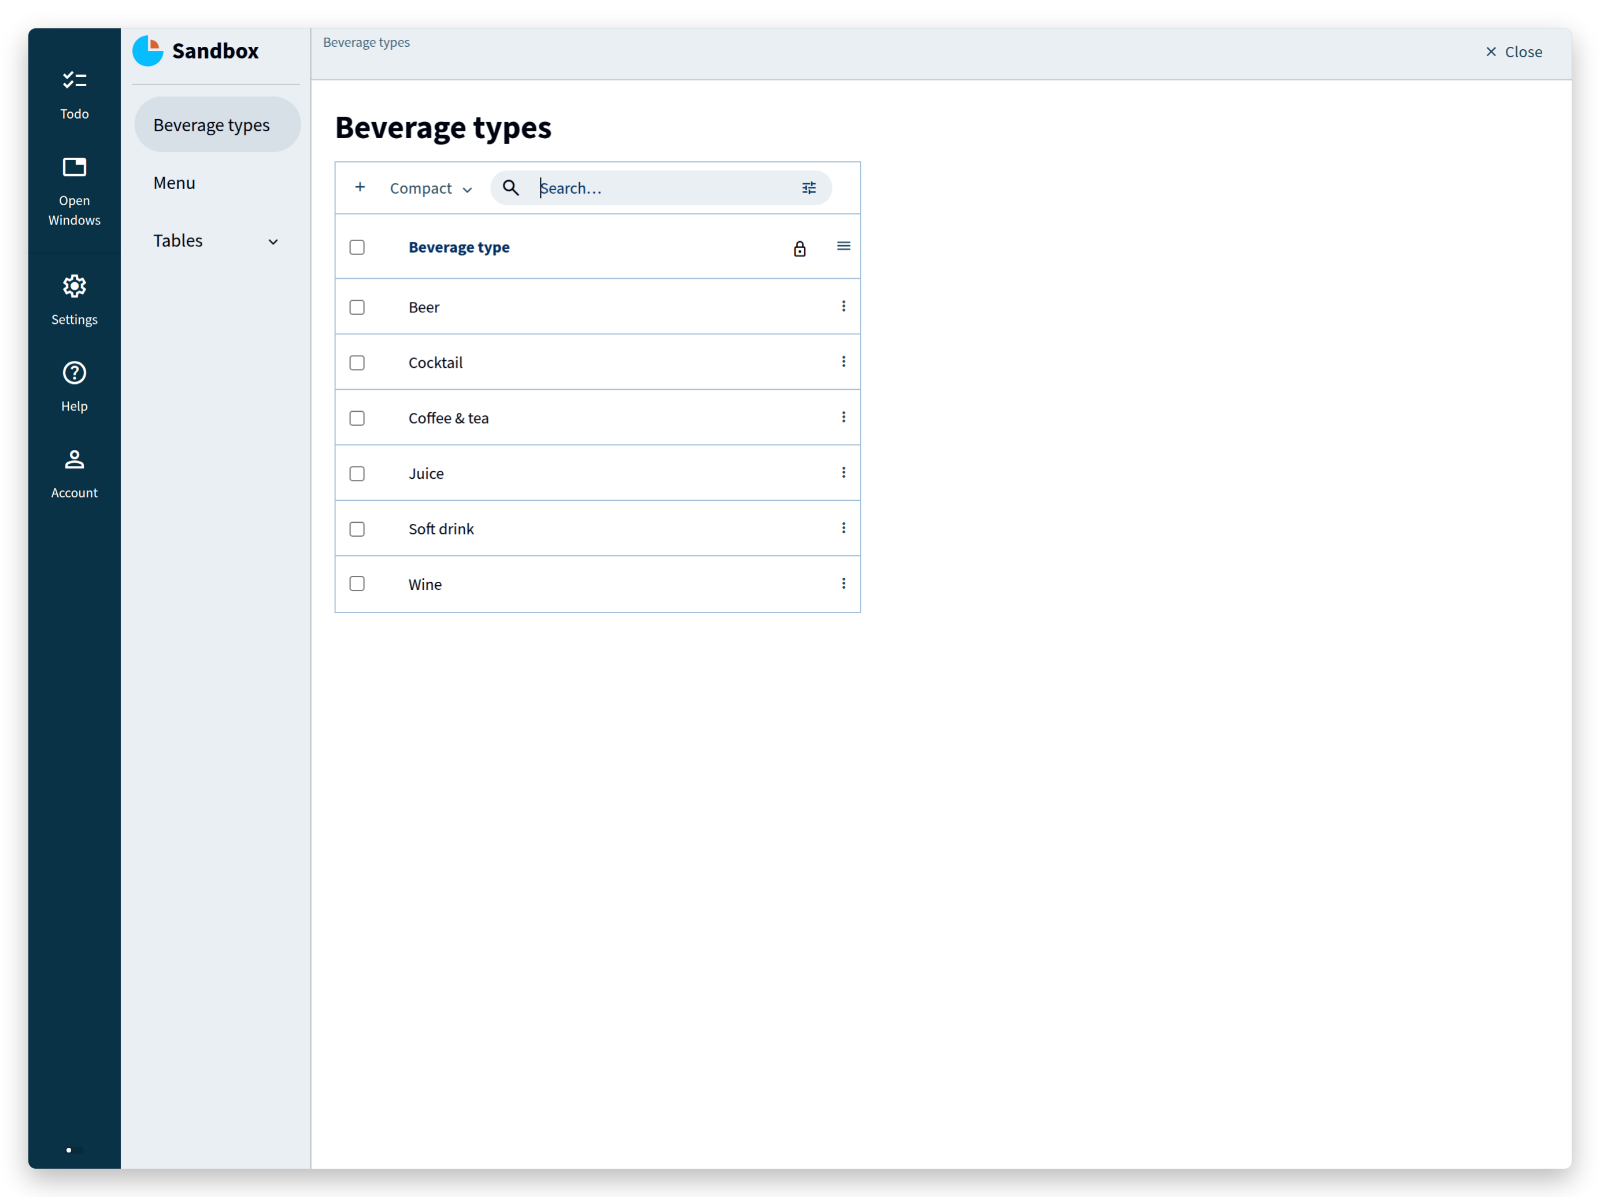Open the column menu hamburger icon

(x=844, y=246)
